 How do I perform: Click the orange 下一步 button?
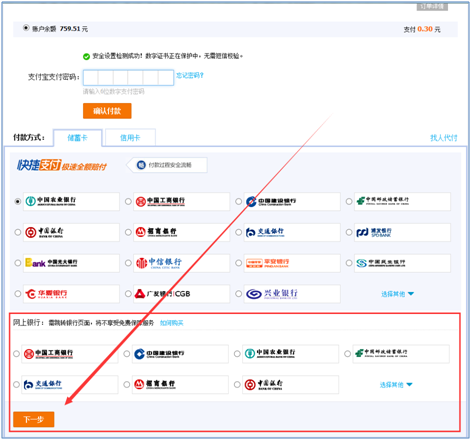tap(34, 419)
